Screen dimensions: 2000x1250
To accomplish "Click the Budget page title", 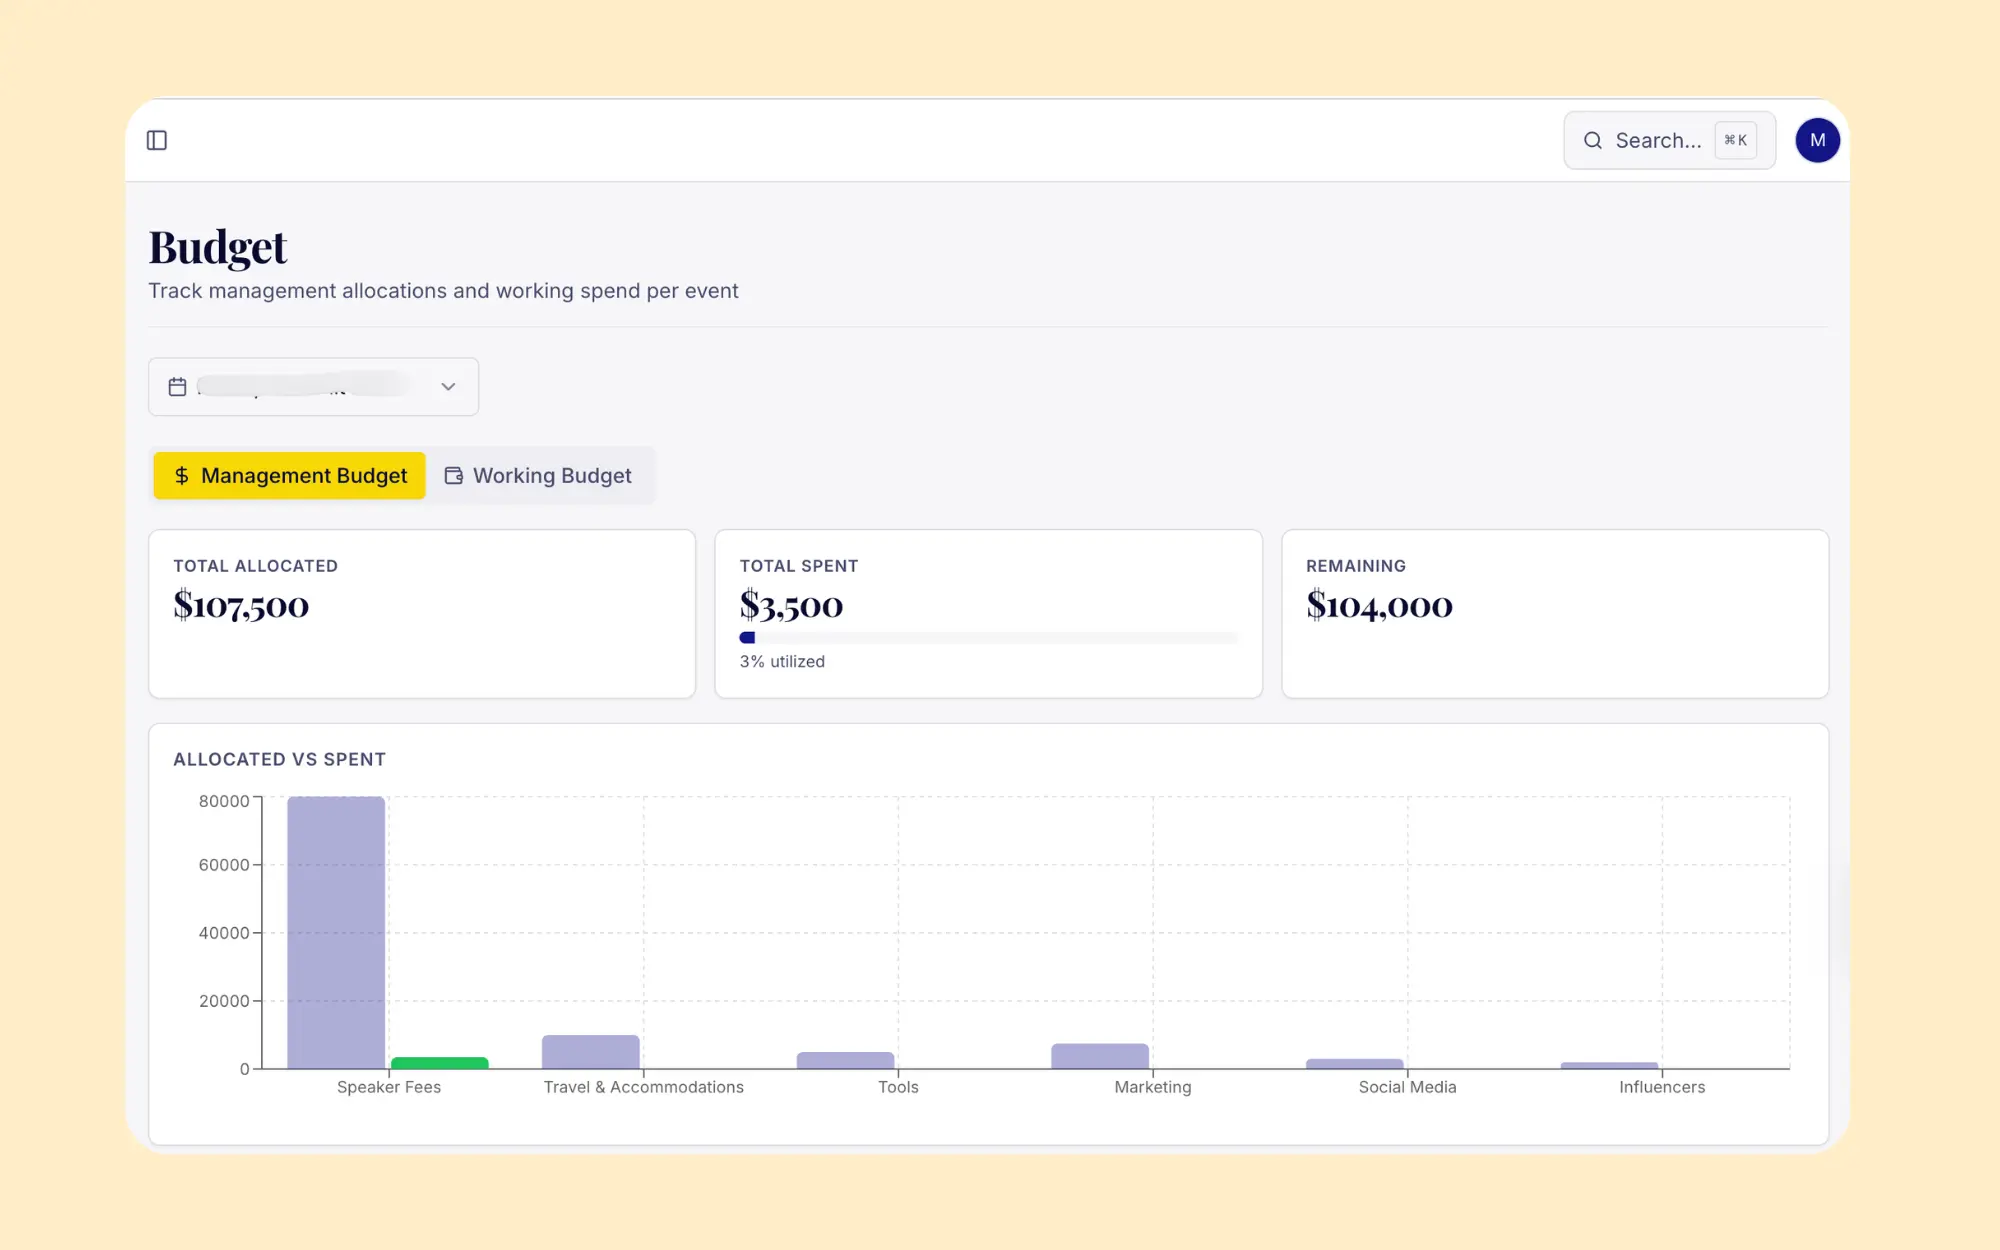I will pyautogui.click(x=218, y=248).
